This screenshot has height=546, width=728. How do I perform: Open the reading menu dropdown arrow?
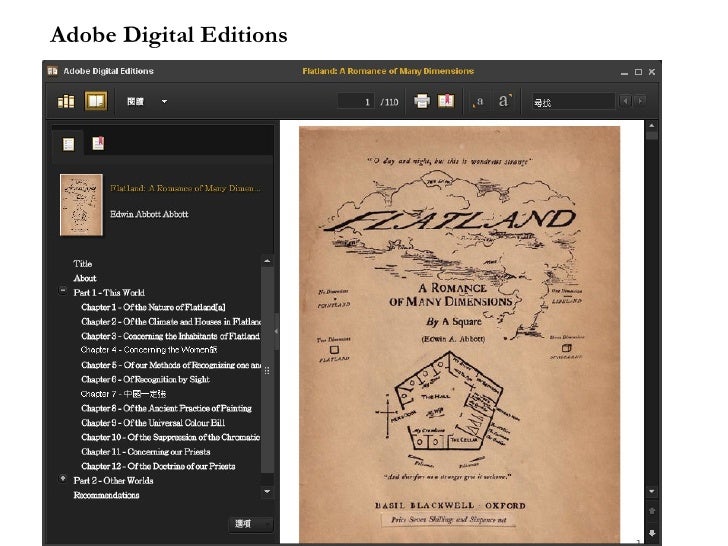pyautogui.click(x=164, y=101)
